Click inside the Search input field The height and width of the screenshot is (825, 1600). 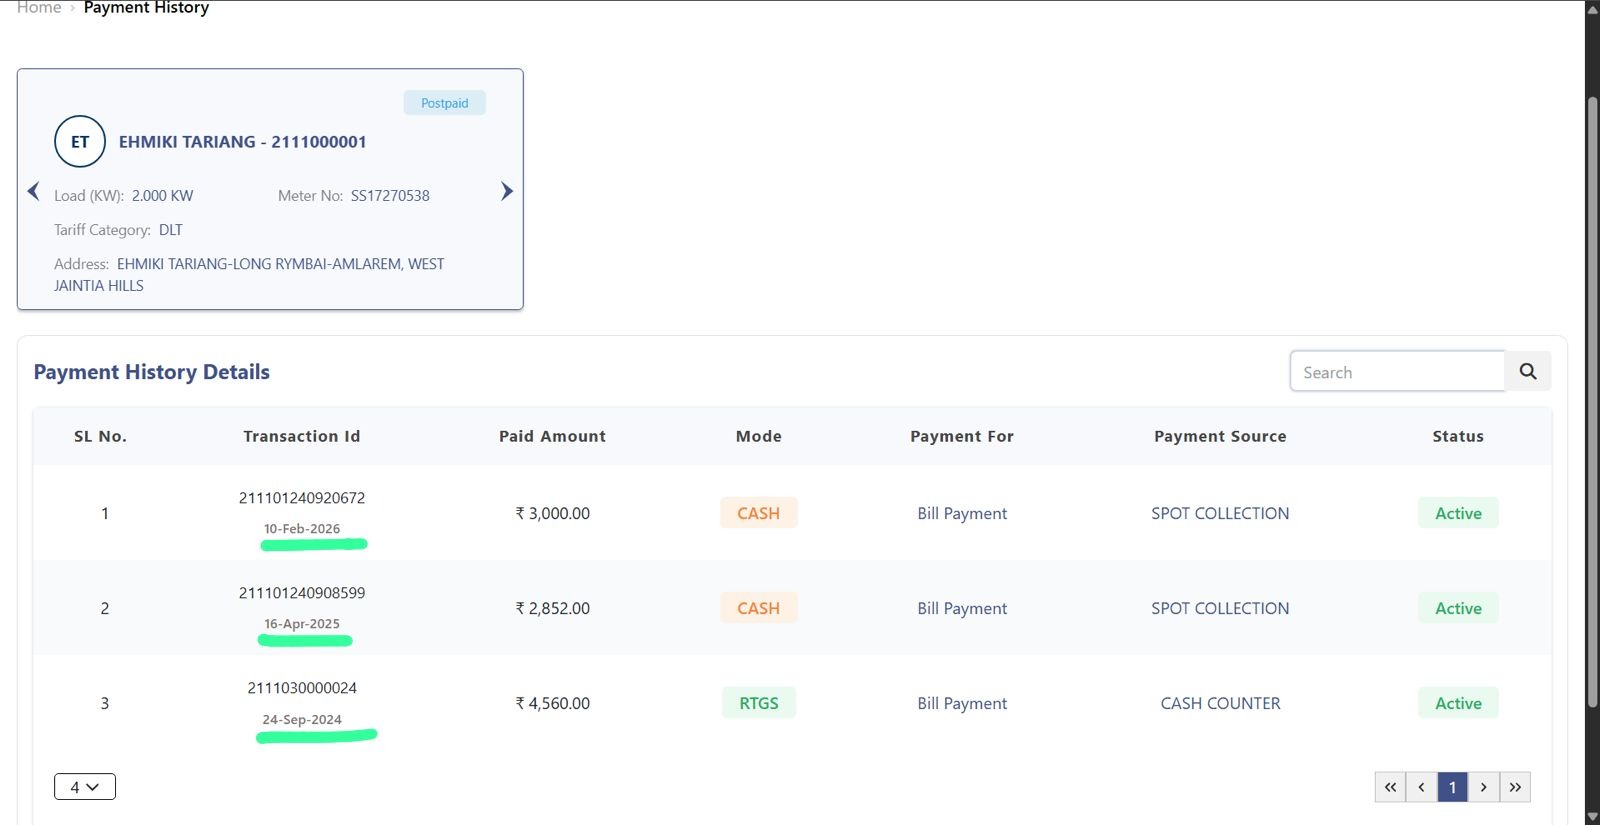click(1397, 372)
